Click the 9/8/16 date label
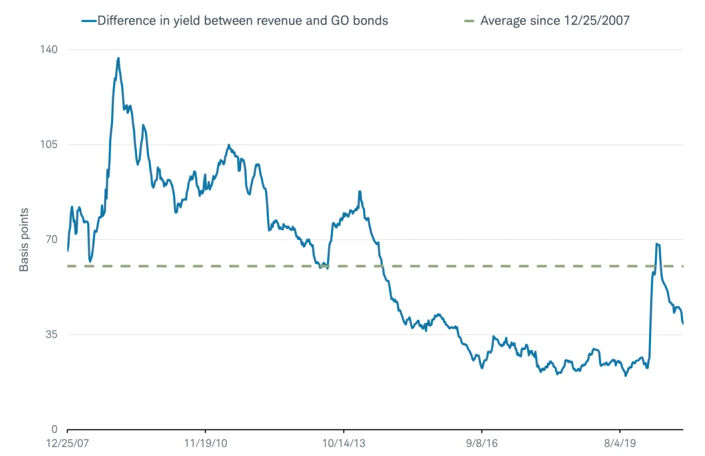 click(x=481, y=441)
